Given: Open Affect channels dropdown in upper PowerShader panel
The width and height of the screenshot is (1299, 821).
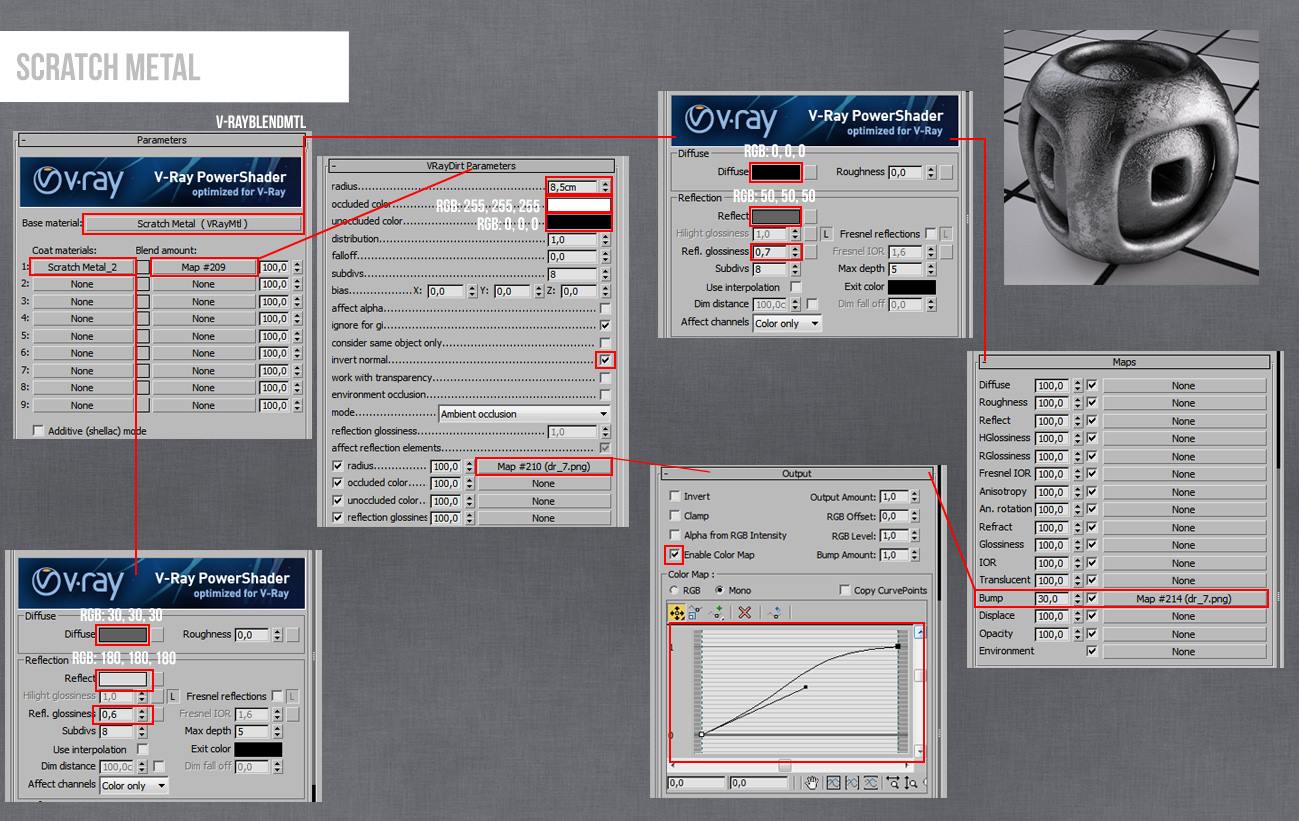Looking at the screenshot, I should click(787, 323).
